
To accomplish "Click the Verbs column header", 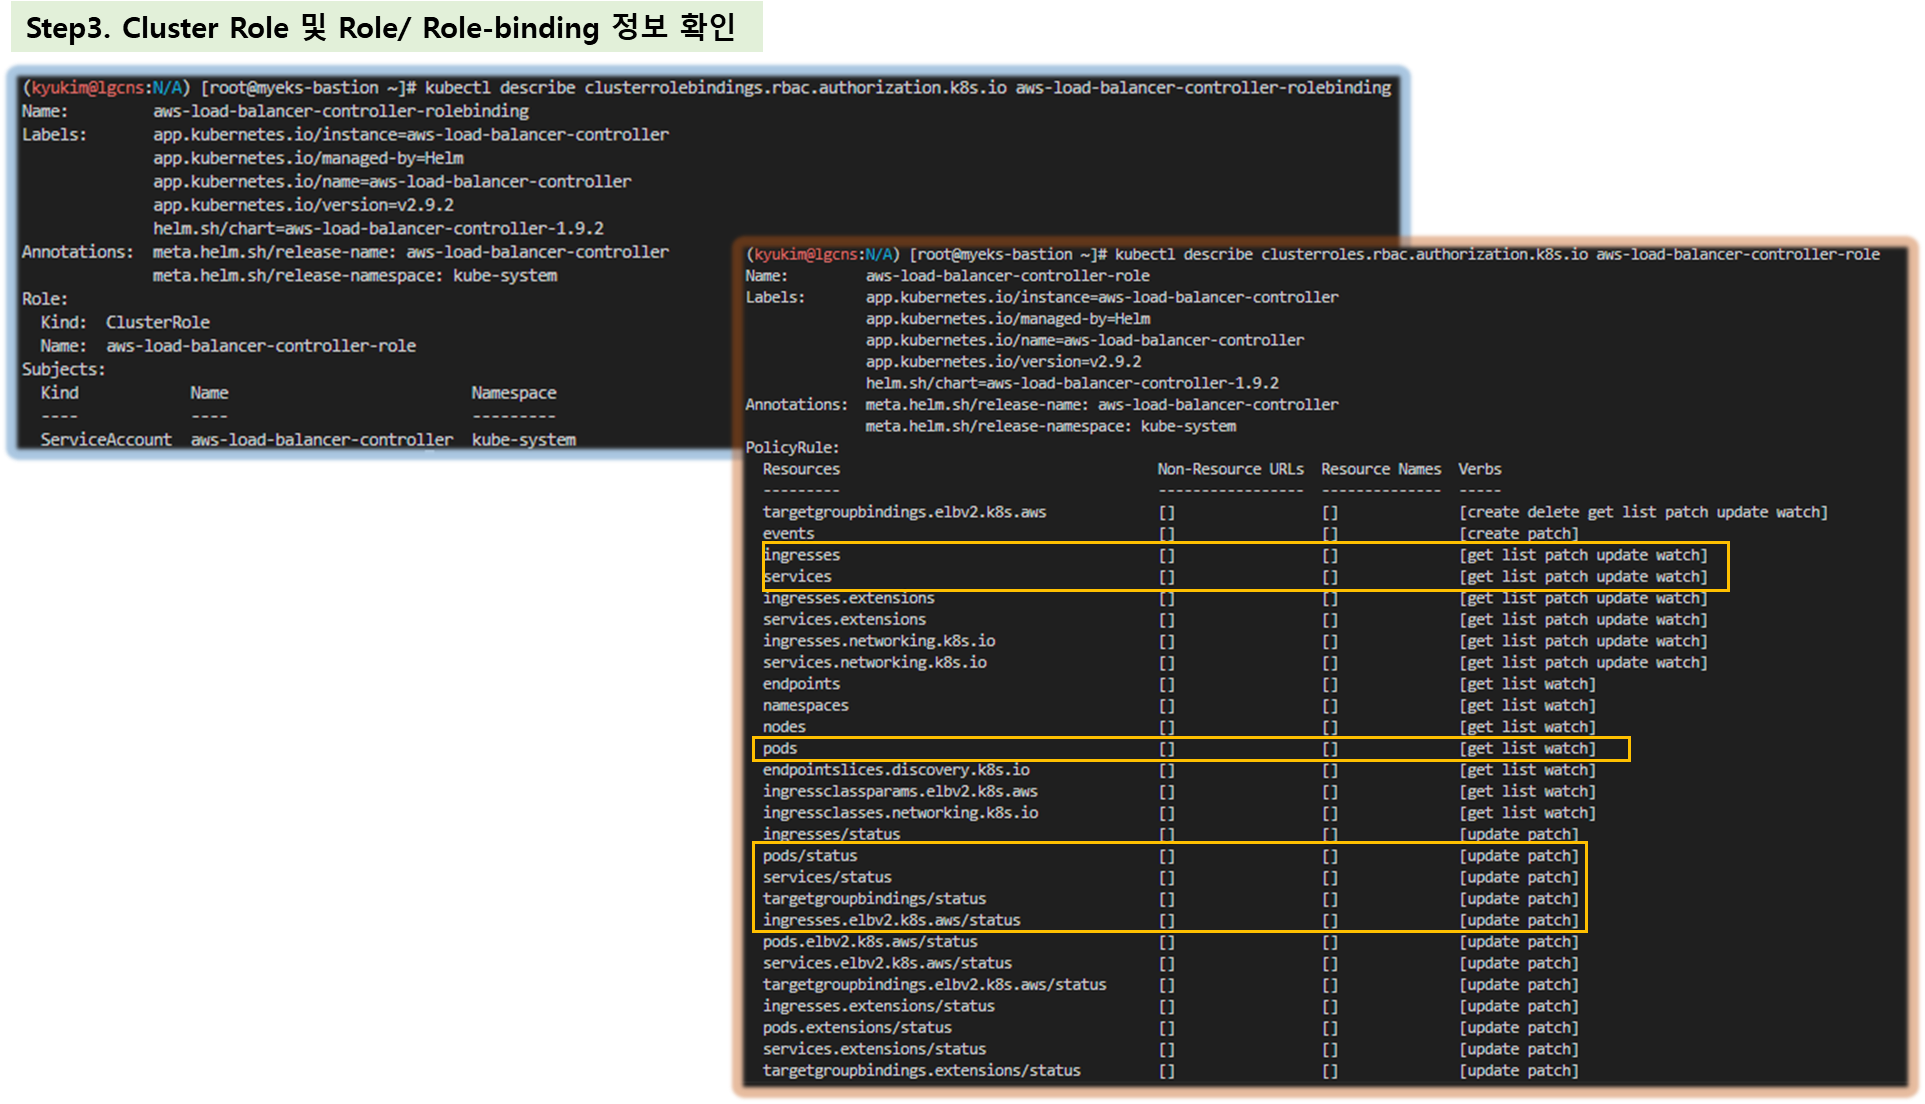I will click(x=1479, y=469).
